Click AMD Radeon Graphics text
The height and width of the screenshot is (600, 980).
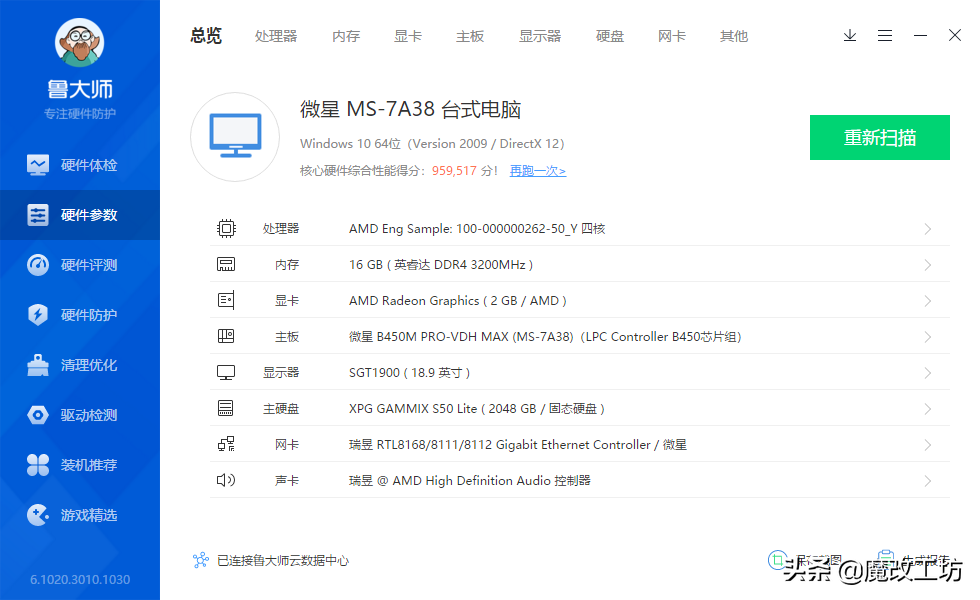pyautogui.click(x=458, y=301)
